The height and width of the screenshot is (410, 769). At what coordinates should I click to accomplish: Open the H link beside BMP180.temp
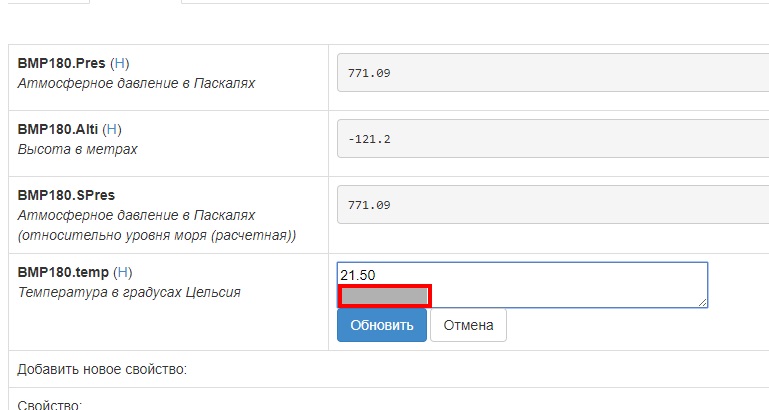click(123, 272)
